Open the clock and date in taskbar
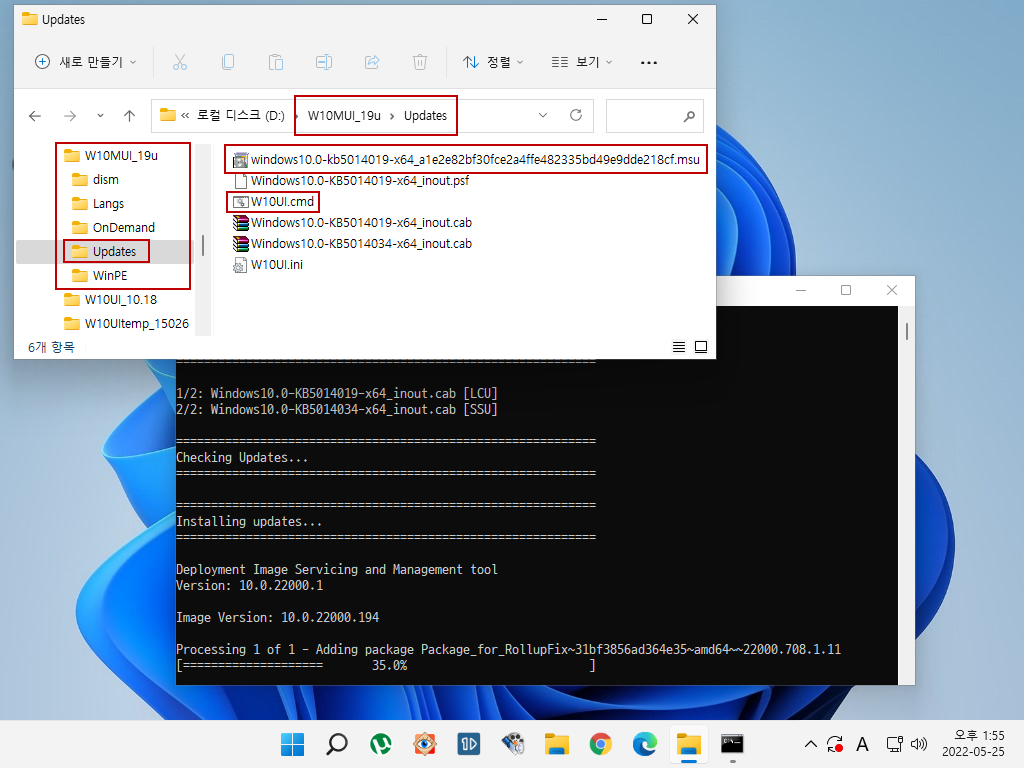 pos(973,744)
